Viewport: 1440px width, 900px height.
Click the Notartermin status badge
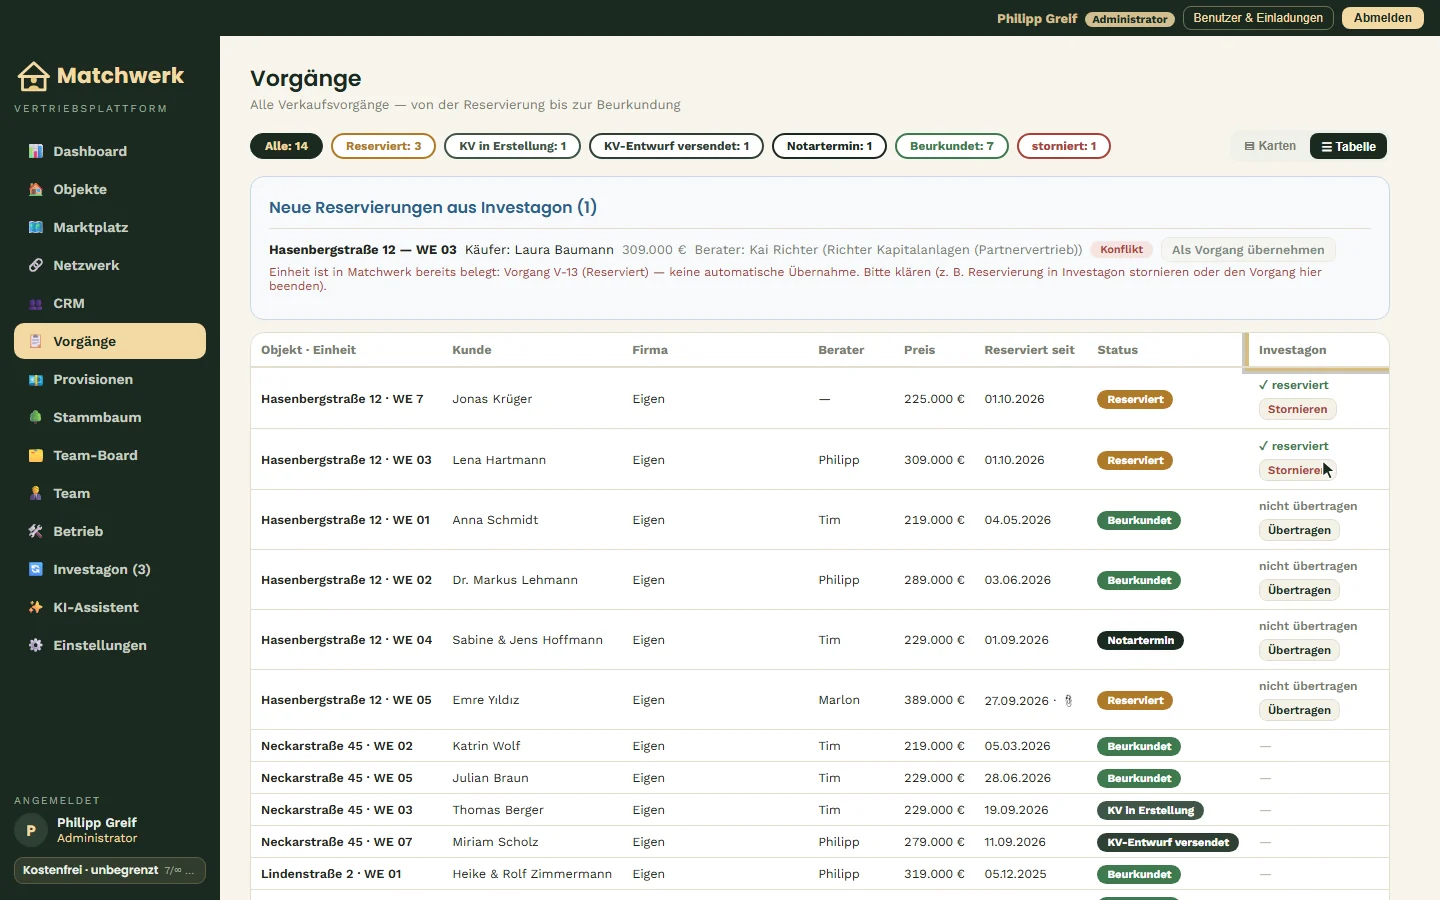coord(1140,641)
